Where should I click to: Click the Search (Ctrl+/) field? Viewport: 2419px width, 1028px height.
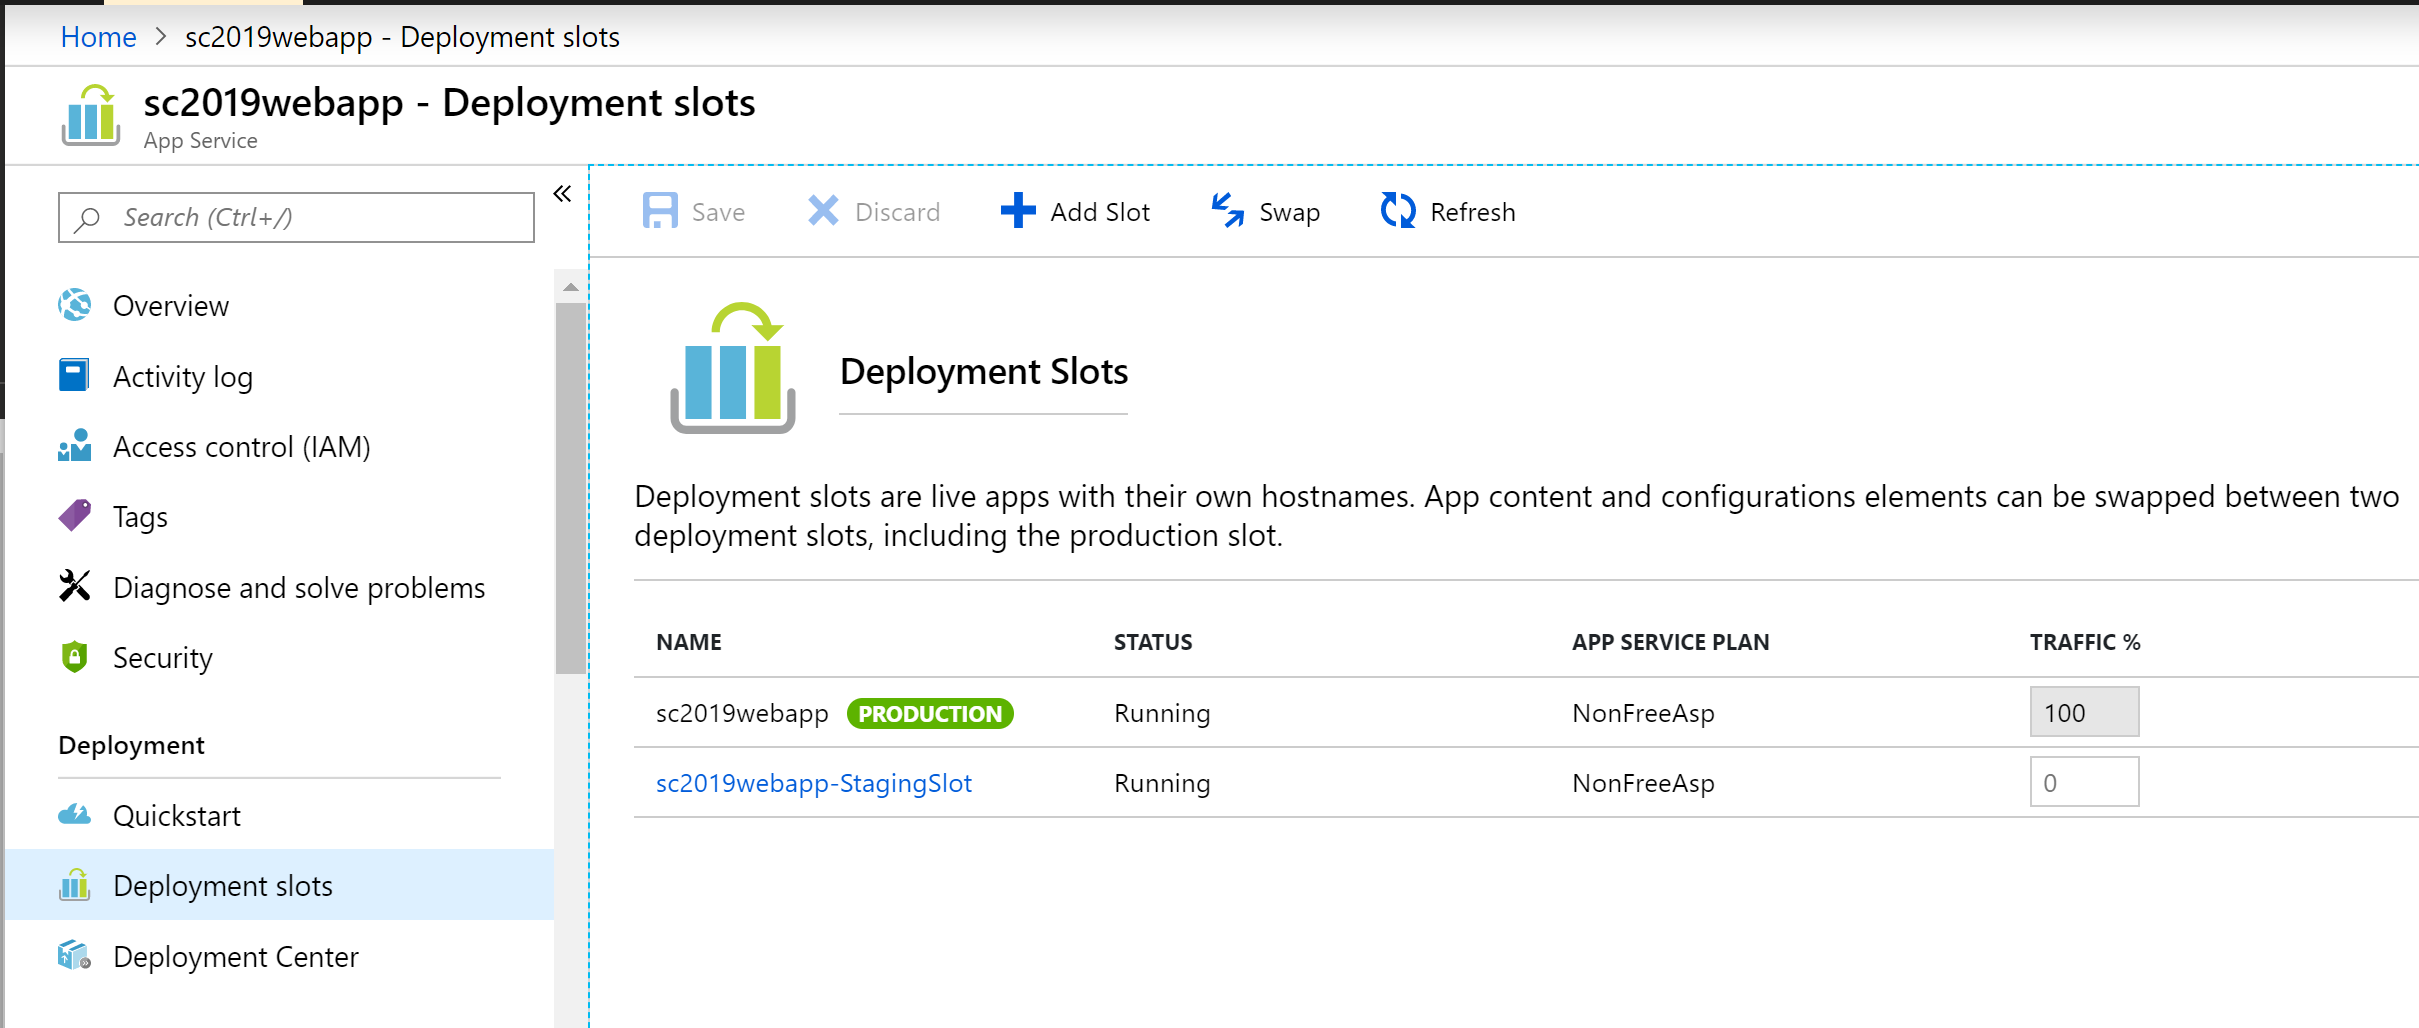[296, 217]
